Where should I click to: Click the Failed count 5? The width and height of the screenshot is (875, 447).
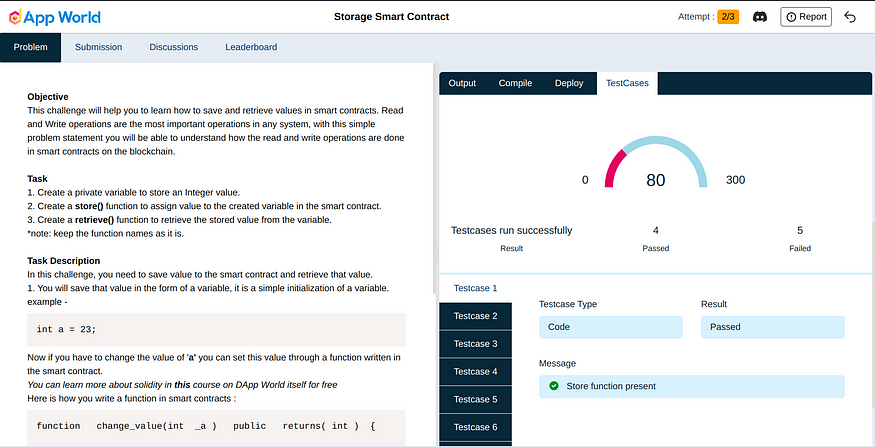(800, 230)
